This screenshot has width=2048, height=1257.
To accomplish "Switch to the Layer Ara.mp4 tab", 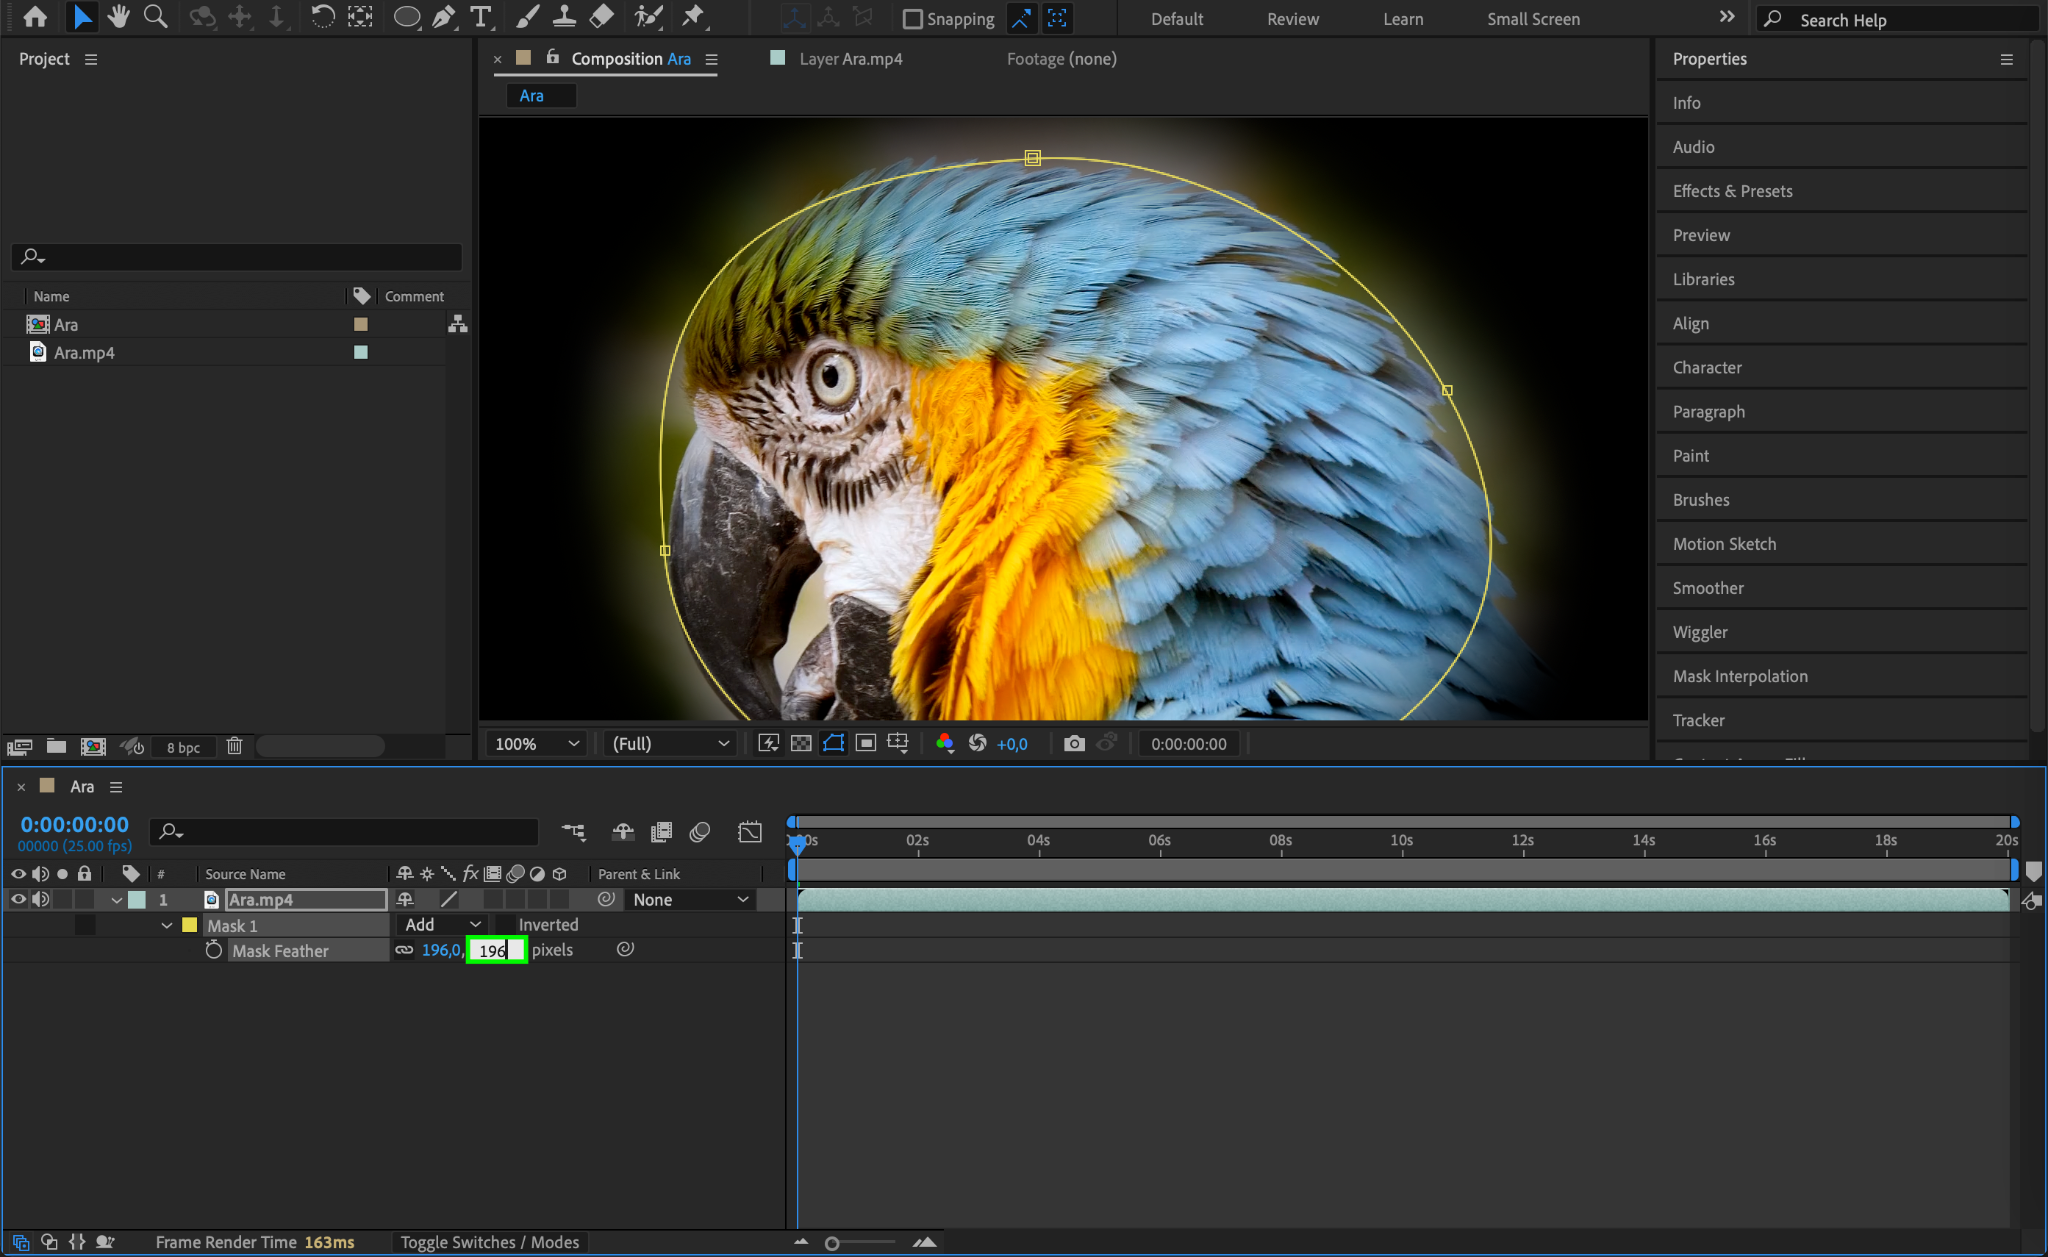I will pyautogui.click(x=850, y=59).
